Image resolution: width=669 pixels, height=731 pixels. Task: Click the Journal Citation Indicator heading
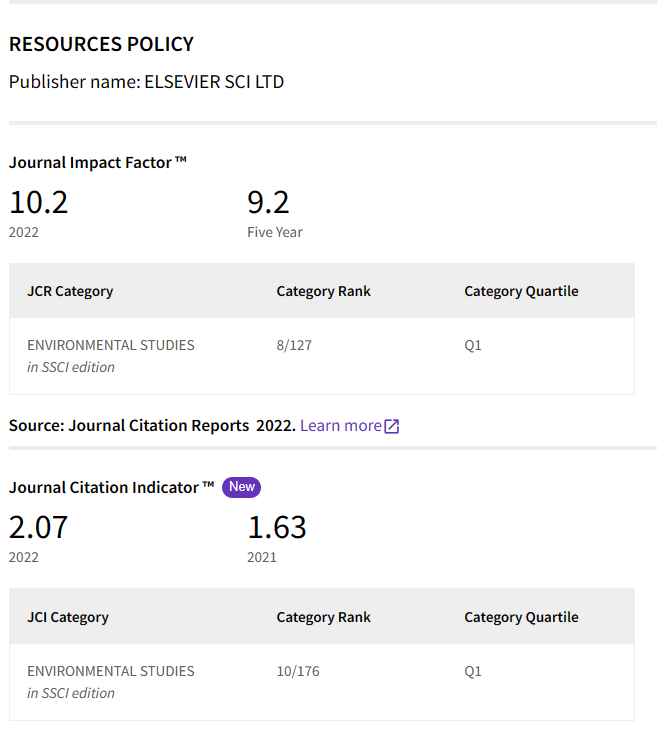111,488
